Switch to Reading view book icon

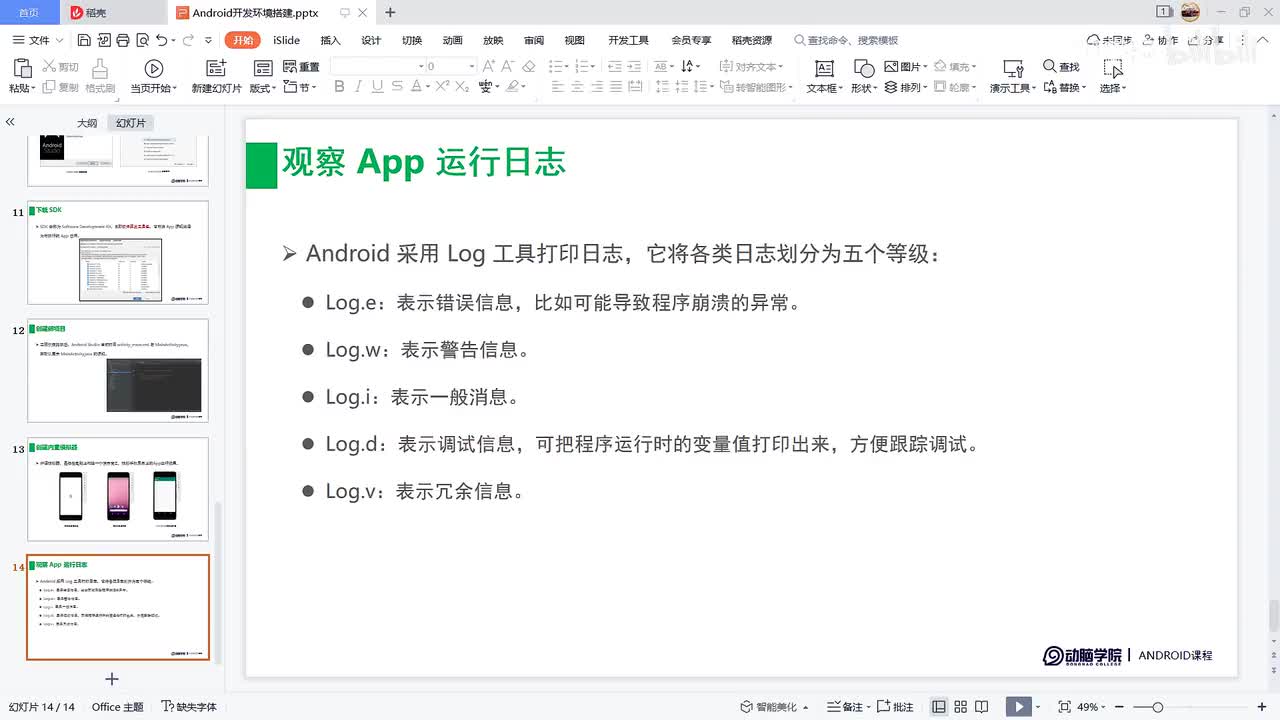[x=983, y=707]
